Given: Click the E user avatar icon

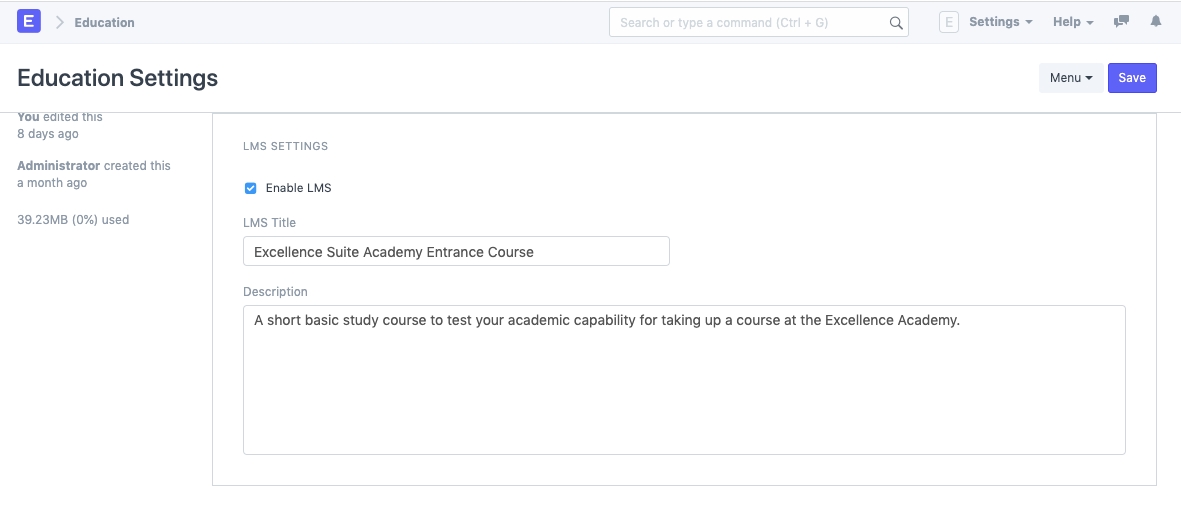Looking at the screenshot, I should (949, 22).
